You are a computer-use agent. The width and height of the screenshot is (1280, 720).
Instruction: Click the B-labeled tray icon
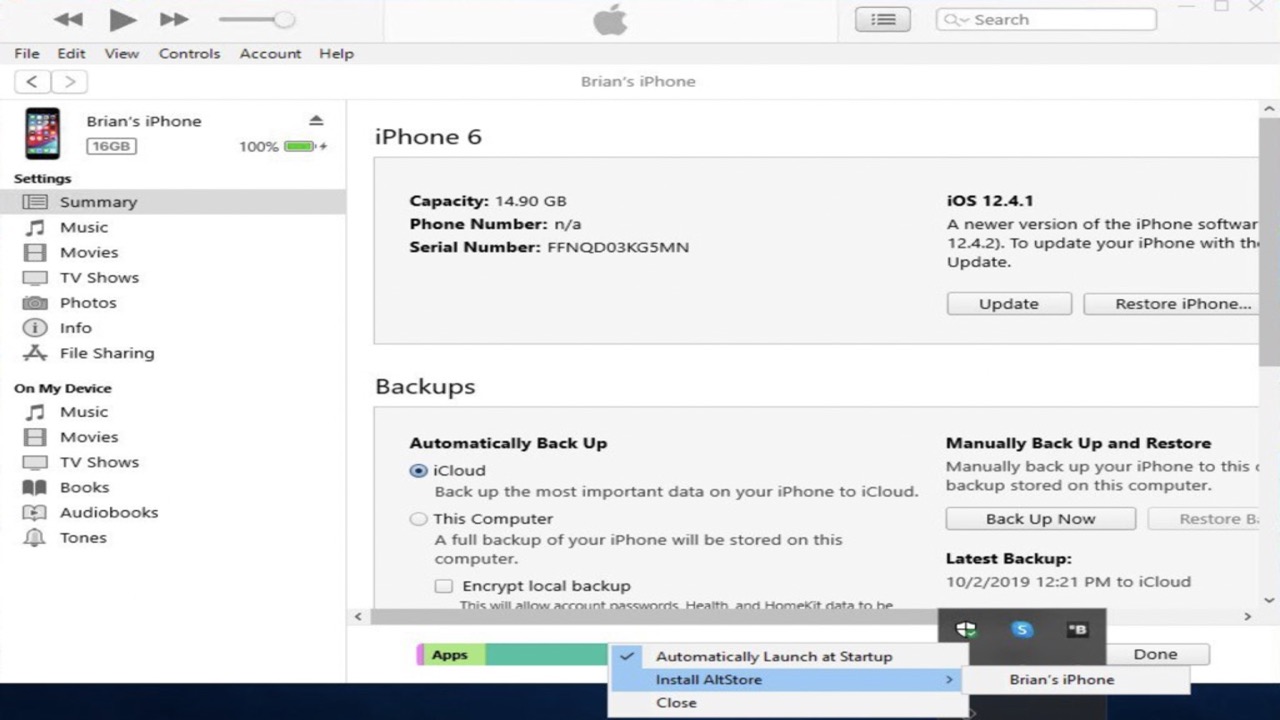[1077, 629]
